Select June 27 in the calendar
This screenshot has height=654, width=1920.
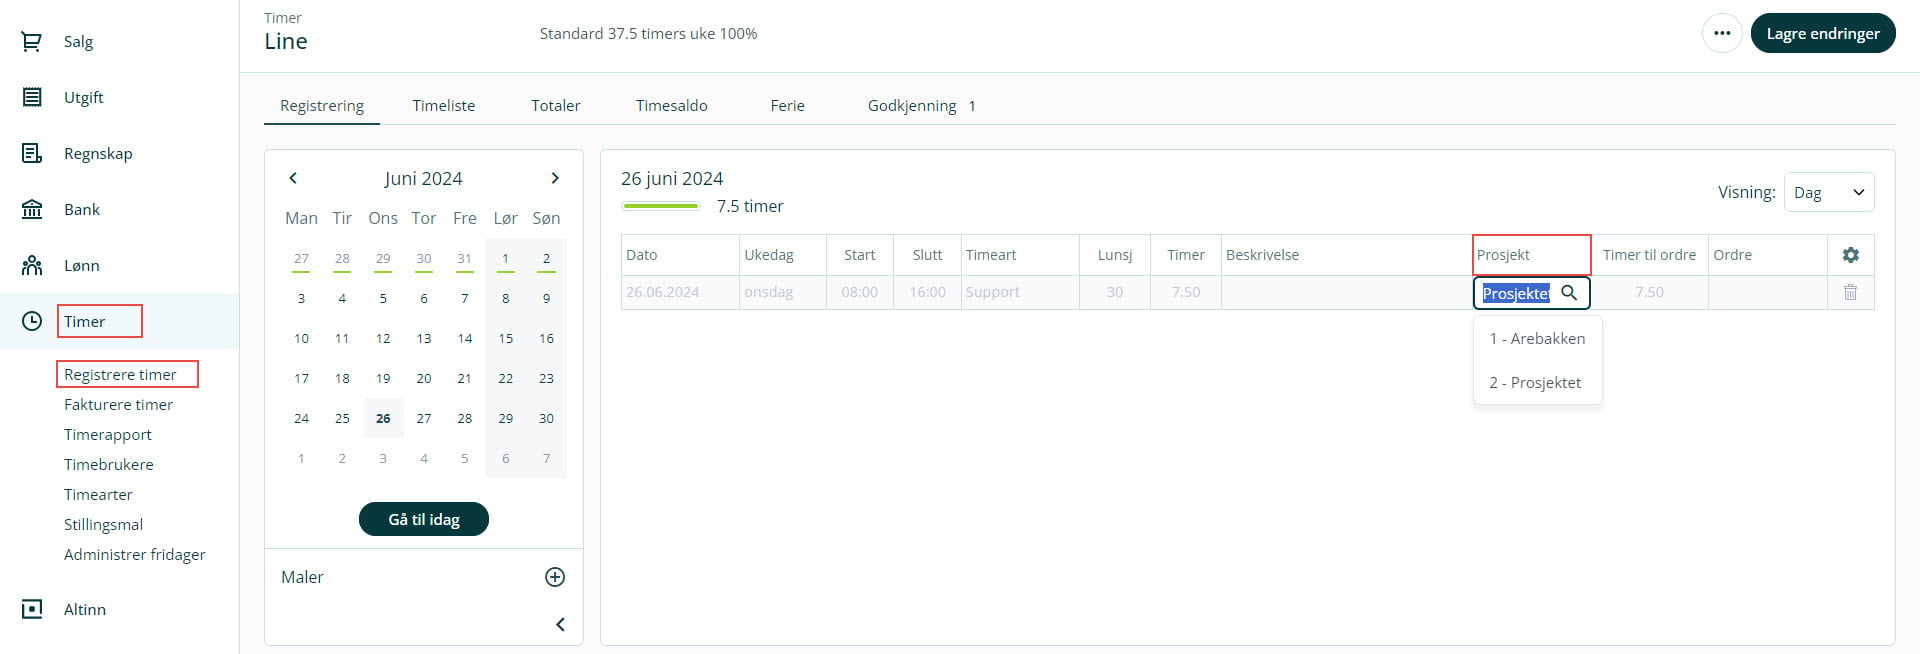point(424,418)
